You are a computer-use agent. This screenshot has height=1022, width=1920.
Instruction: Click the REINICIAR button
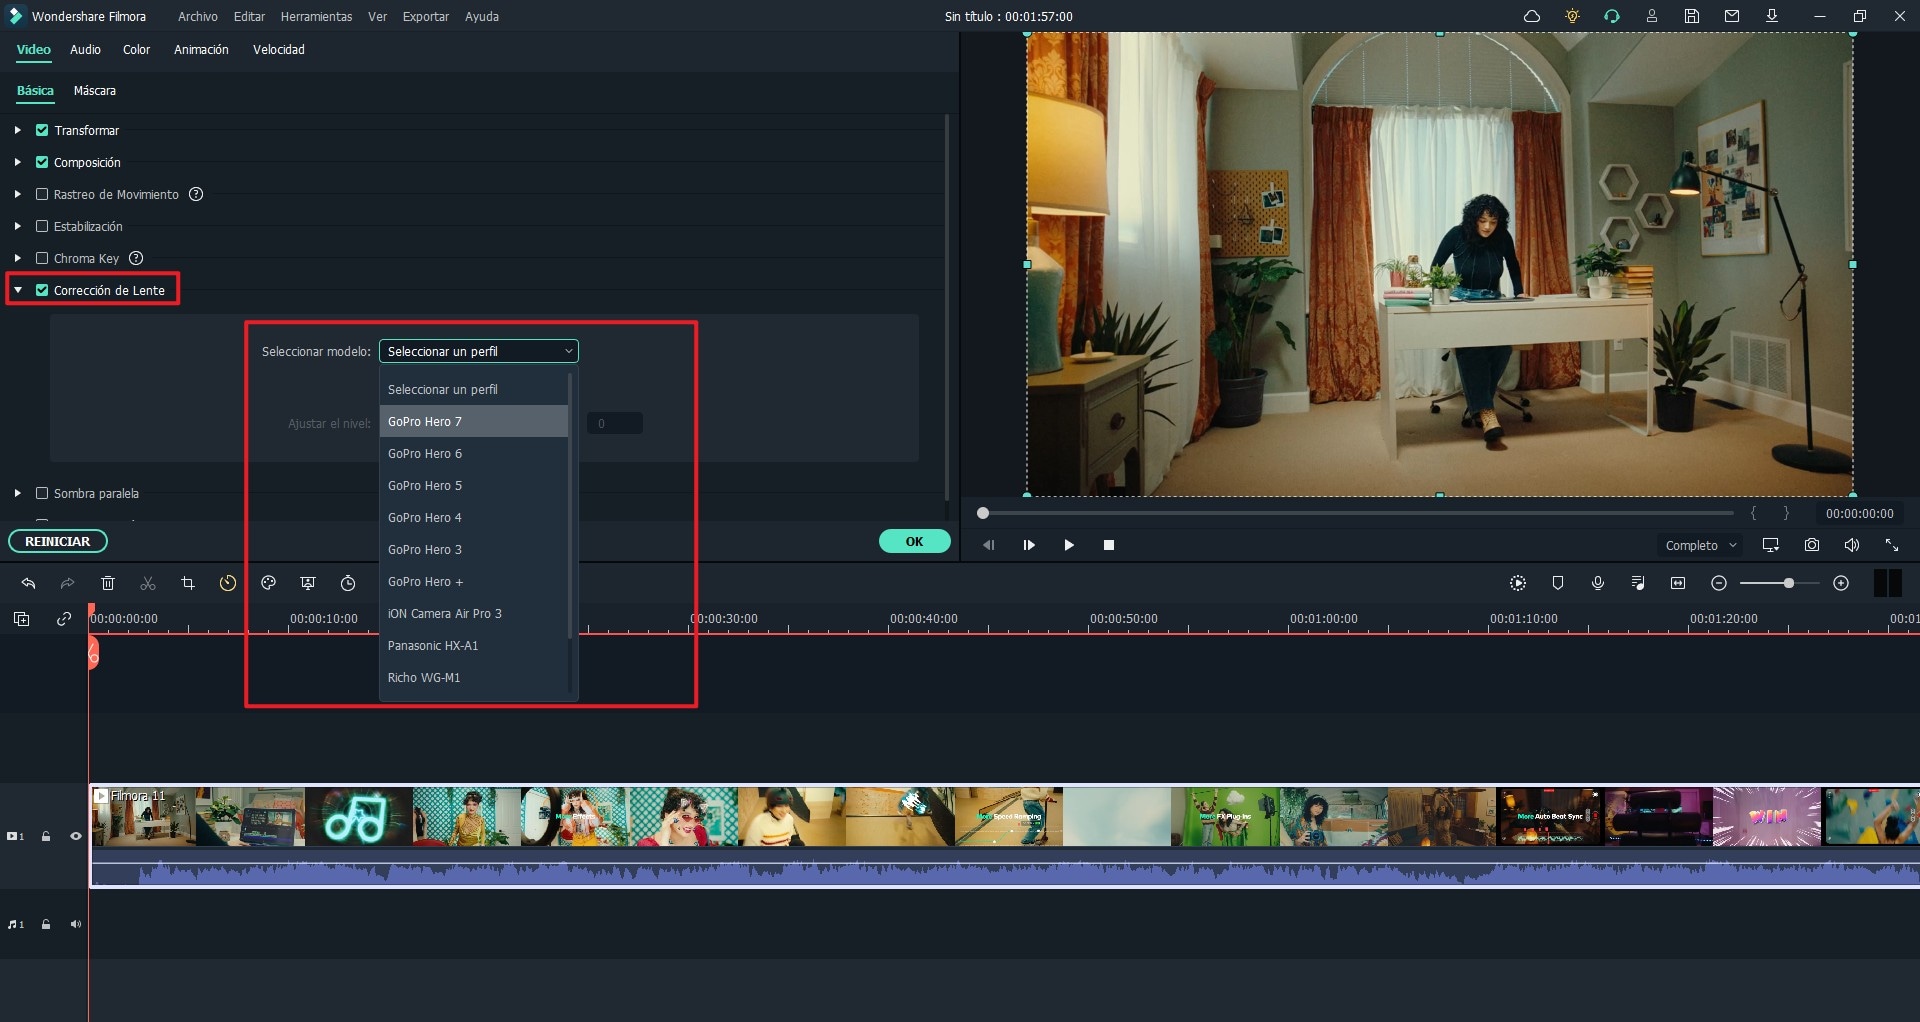click(58, 541)
